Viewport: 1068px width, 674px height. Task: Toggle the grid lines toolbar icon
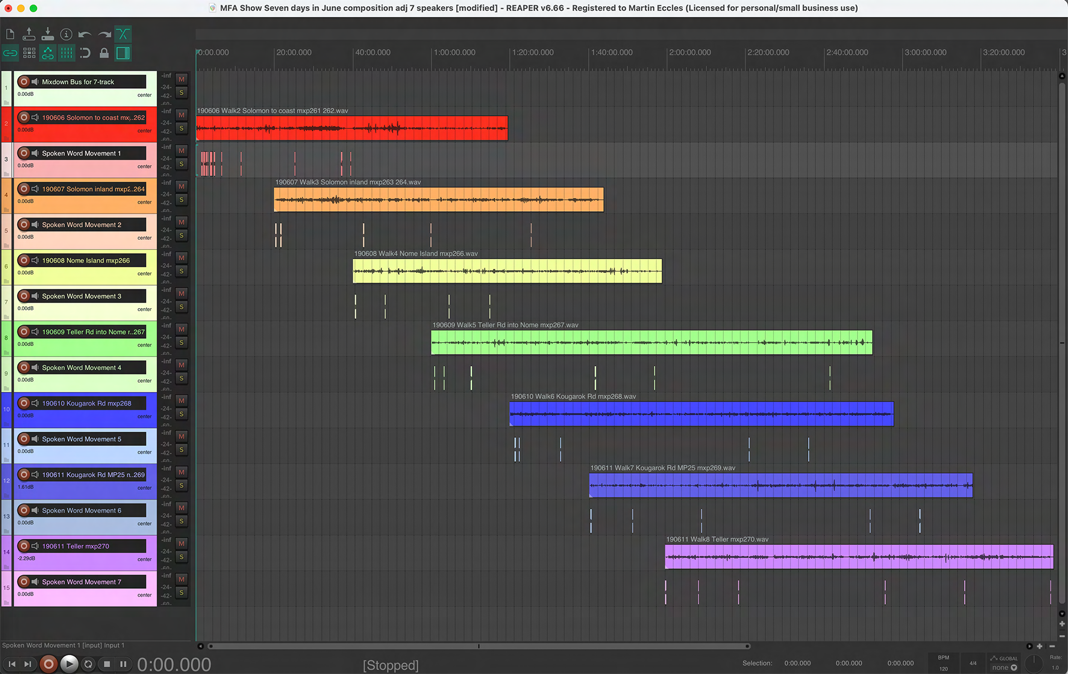pos(66,53)
